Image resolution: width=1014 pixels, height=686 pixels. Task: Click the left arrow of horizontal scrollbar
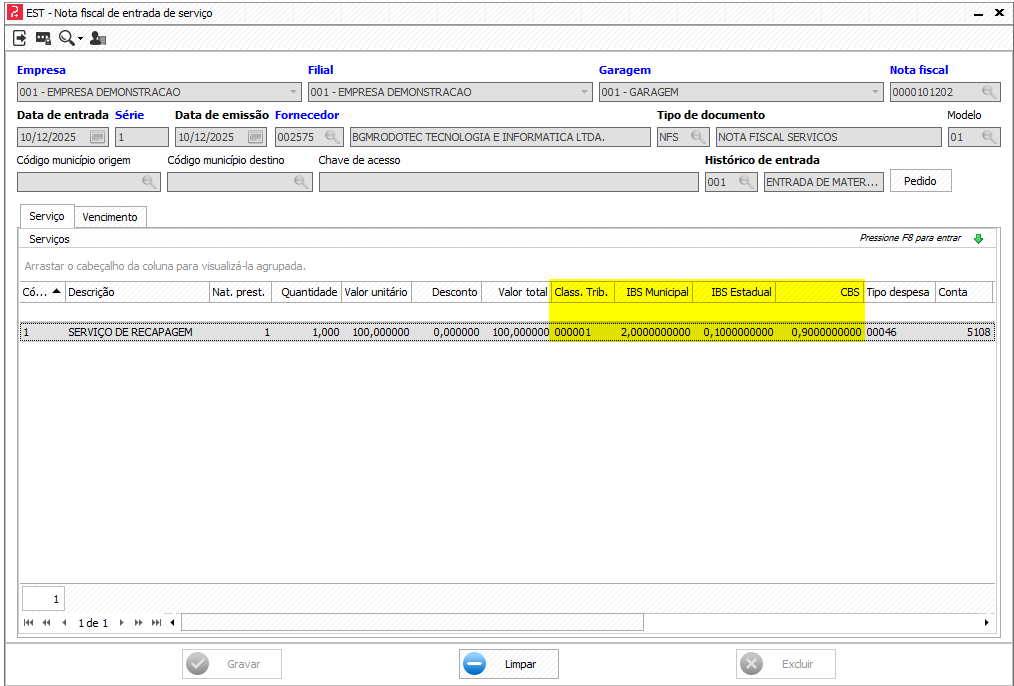(173, 623)
